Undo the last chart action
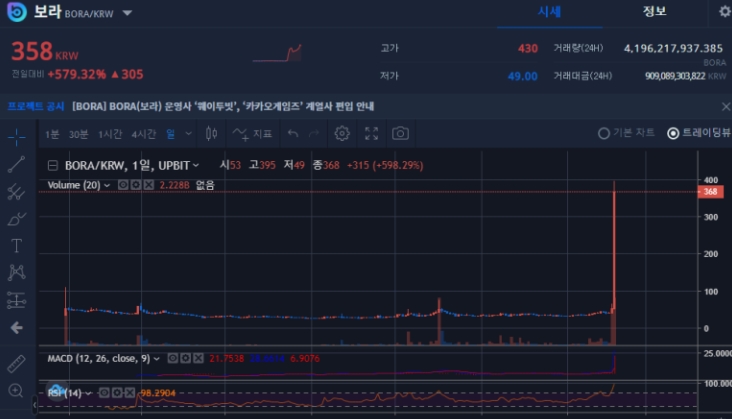Image resolution: width=732 pixels, height=419 pixels. point(293,134)
